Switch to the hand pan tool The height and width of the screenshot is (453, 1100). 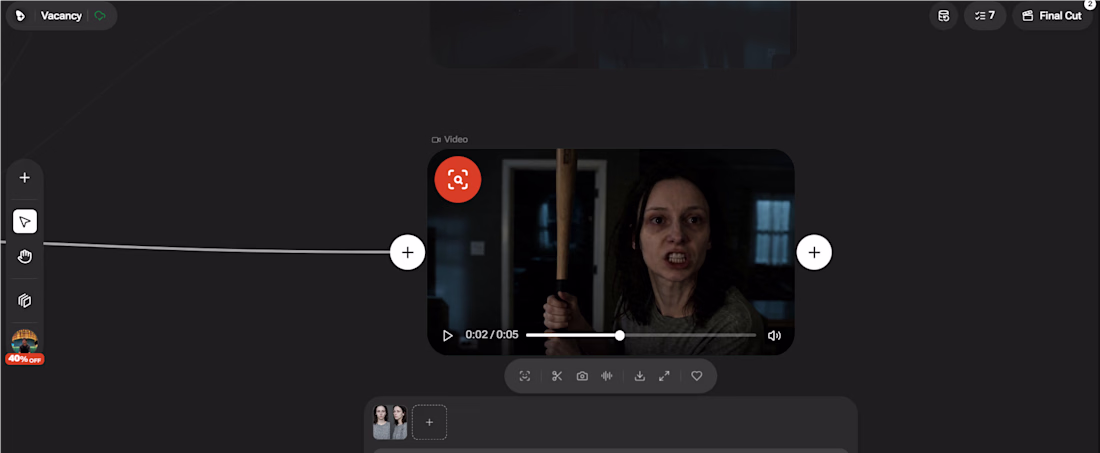tap(25, 257)
